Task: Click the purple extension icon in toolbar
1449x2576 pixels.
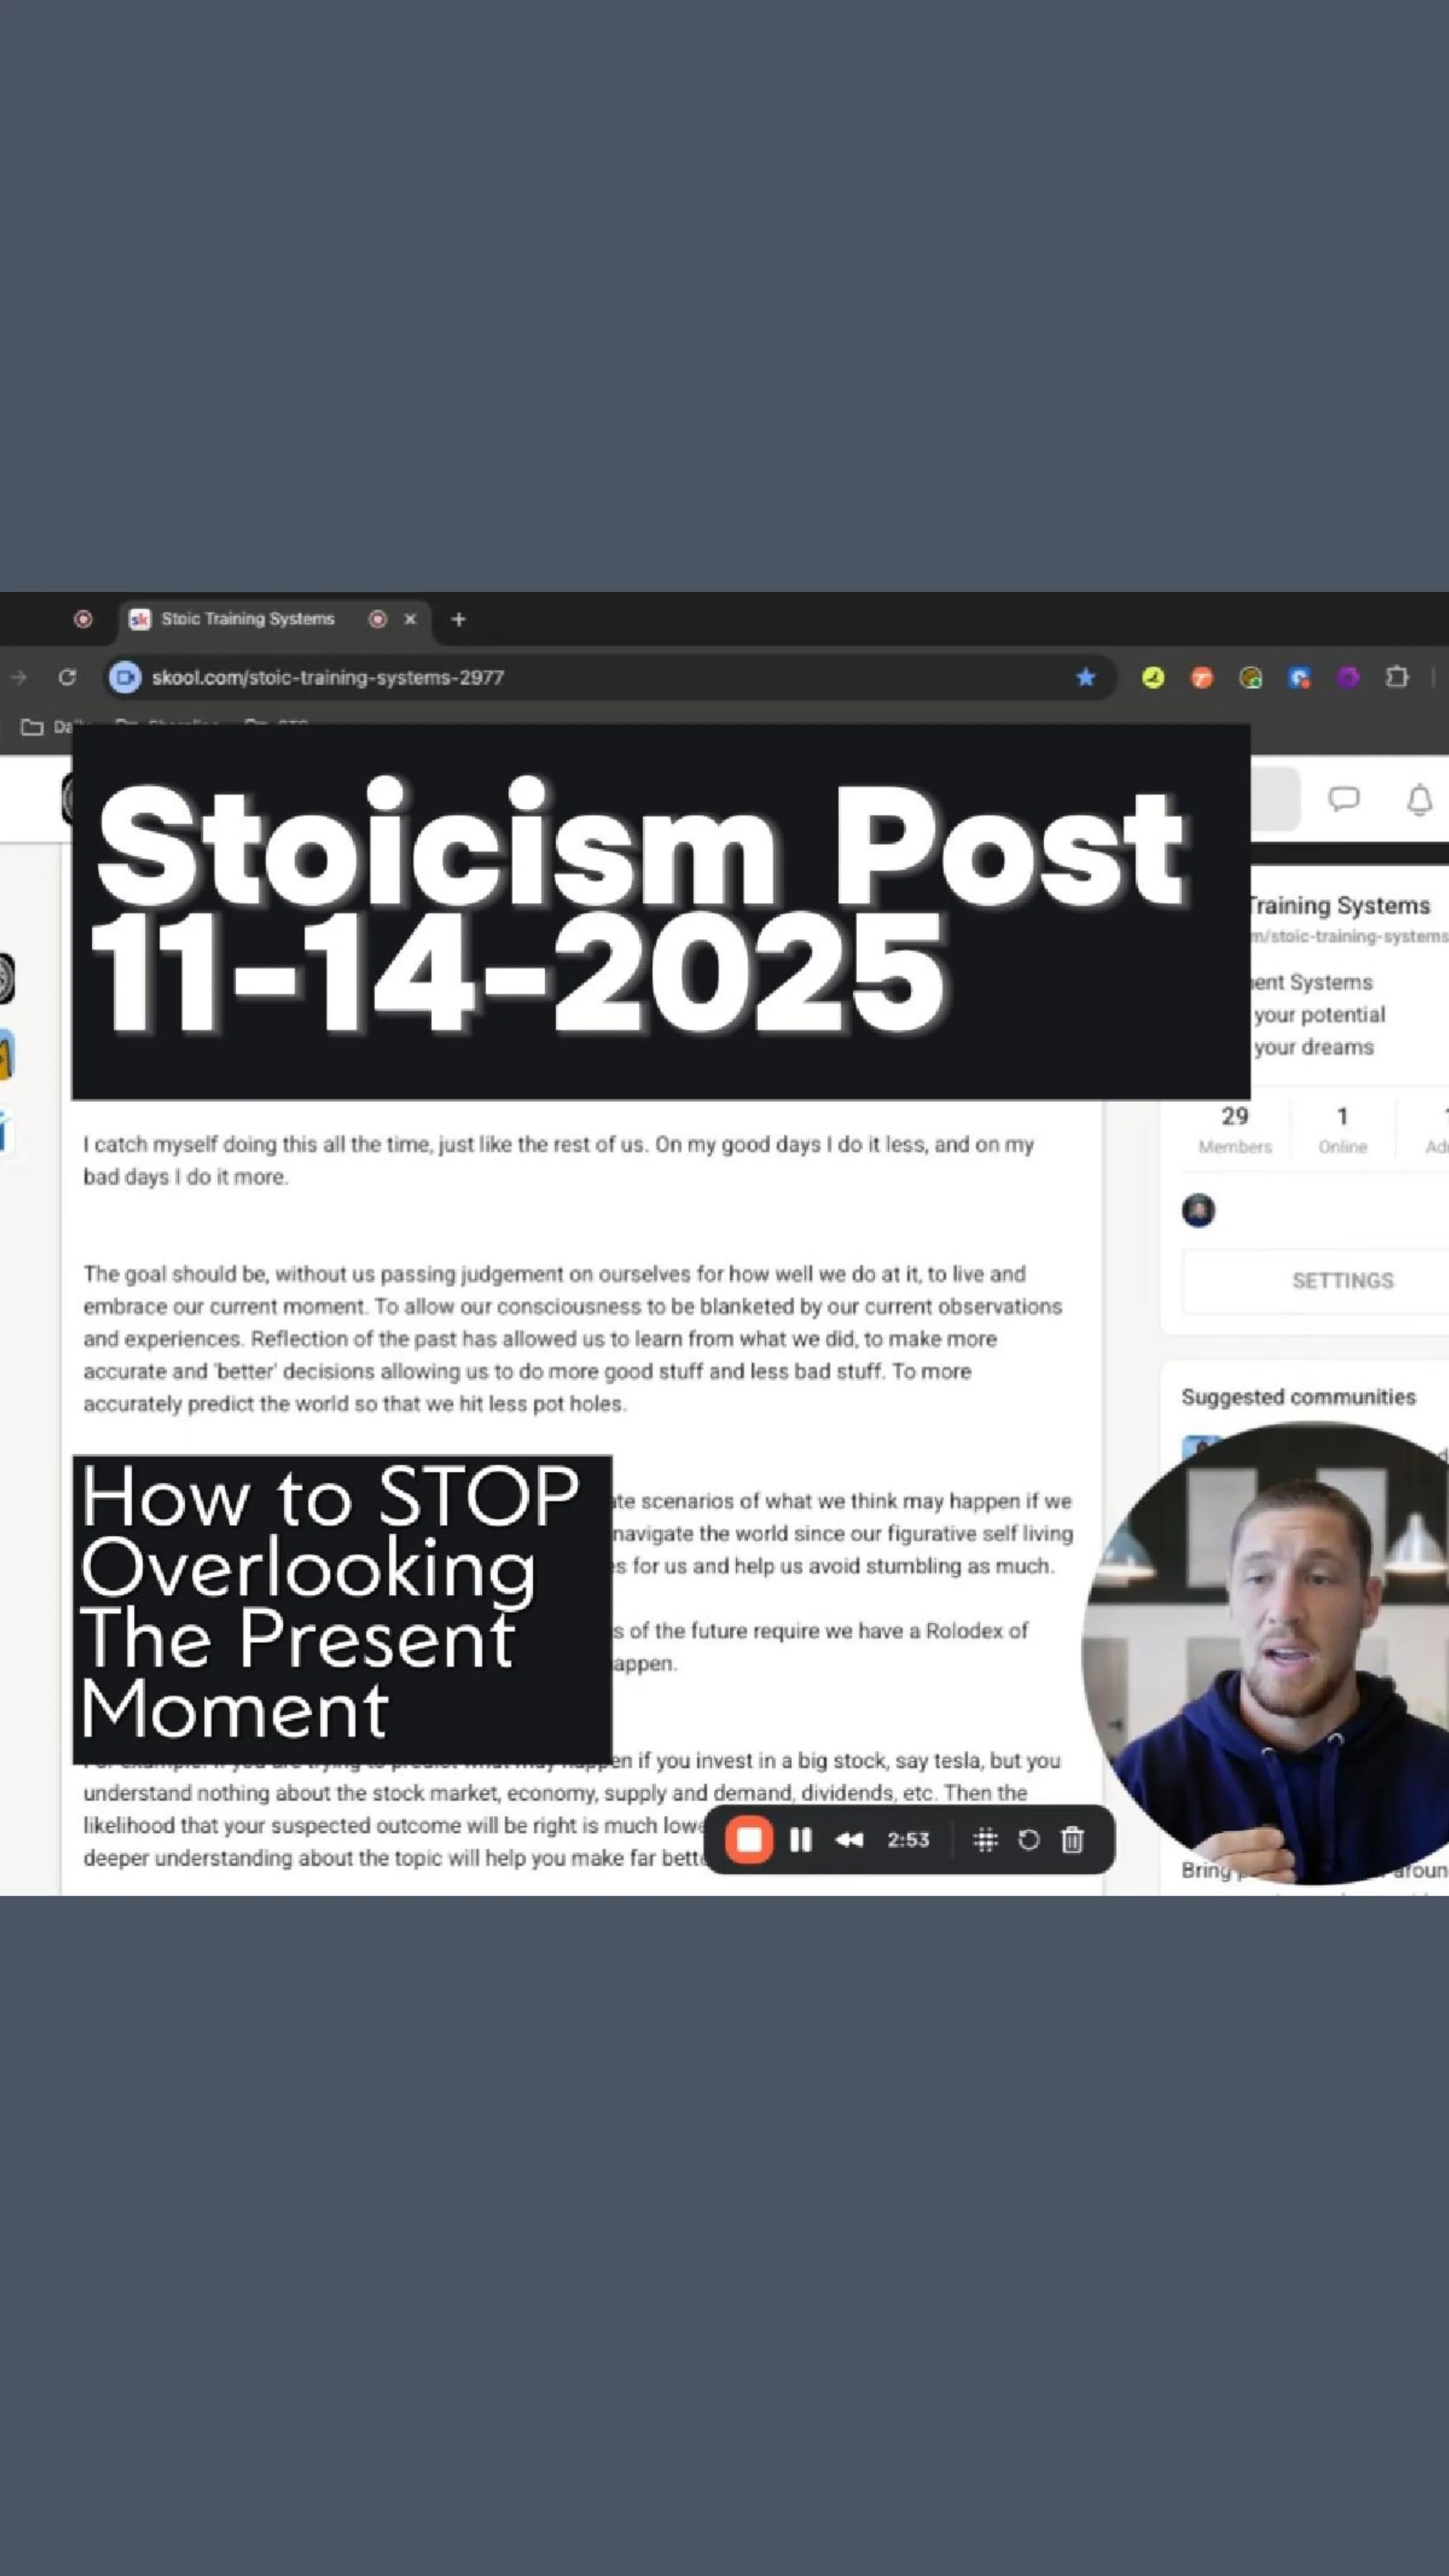Action: [x=1348, y=678]
